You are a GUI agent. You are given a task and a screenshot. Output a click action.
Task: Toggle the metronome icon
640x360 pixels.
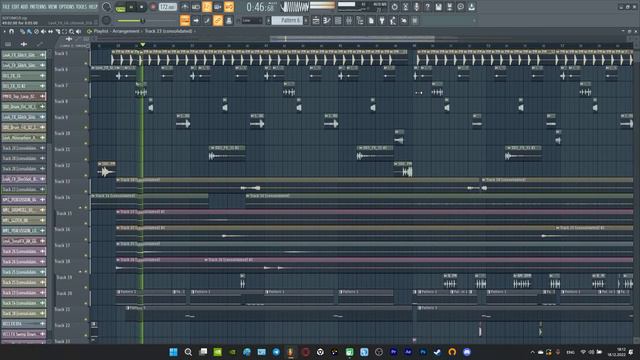184,7
